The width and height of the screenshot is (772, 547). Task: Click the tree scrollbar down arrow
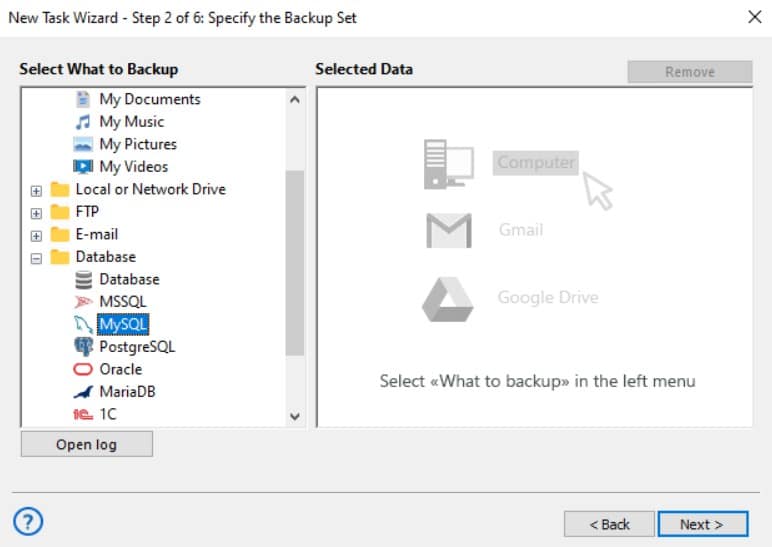[295, 416]
